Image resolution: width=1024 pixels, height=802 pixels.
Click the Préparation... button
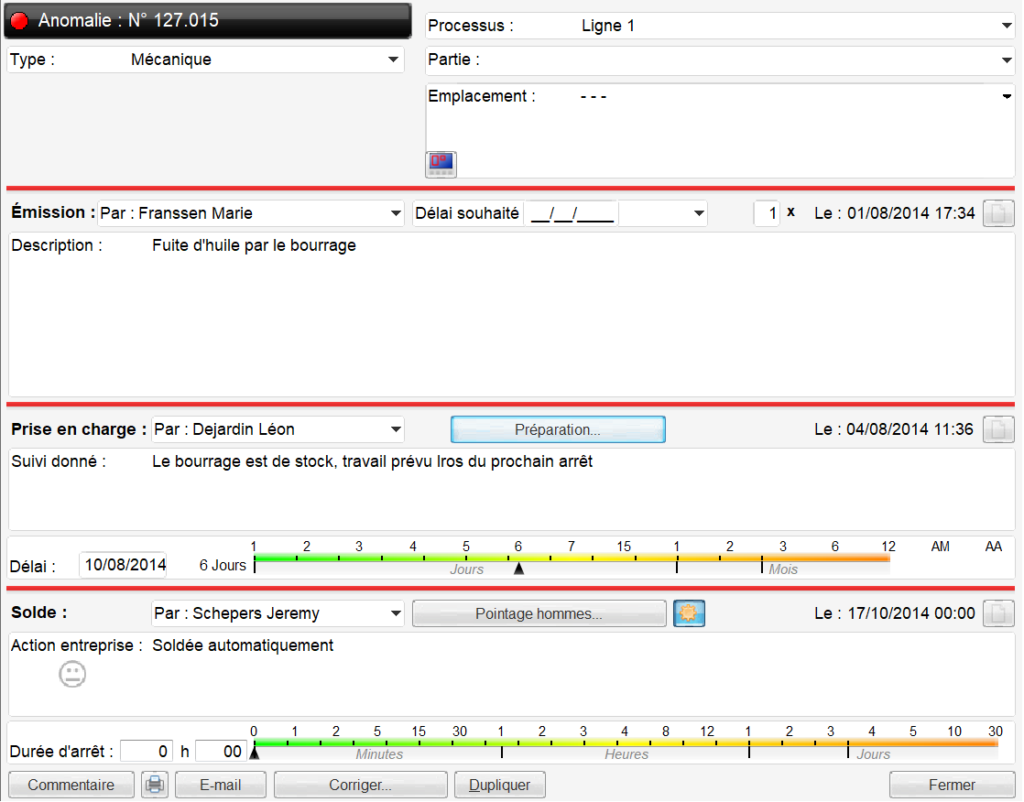[x=558, y=430]
